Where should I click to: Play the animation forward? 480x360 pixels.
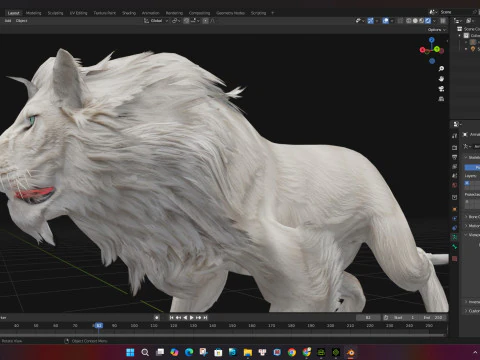point(192,318)
